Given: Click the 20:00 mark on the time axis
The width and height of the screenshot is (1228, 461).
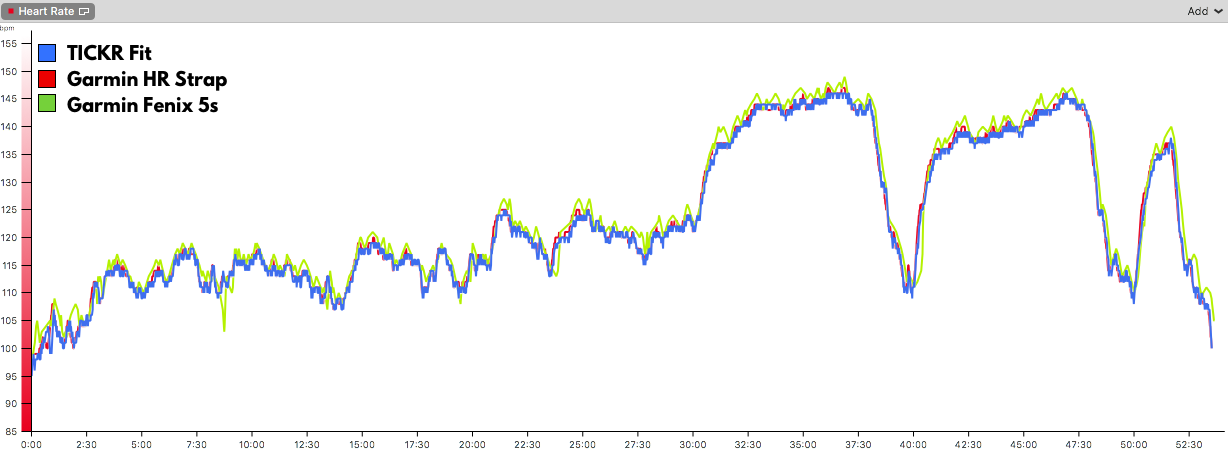Looking at the screenshot, I should click(x=472, y=444).
